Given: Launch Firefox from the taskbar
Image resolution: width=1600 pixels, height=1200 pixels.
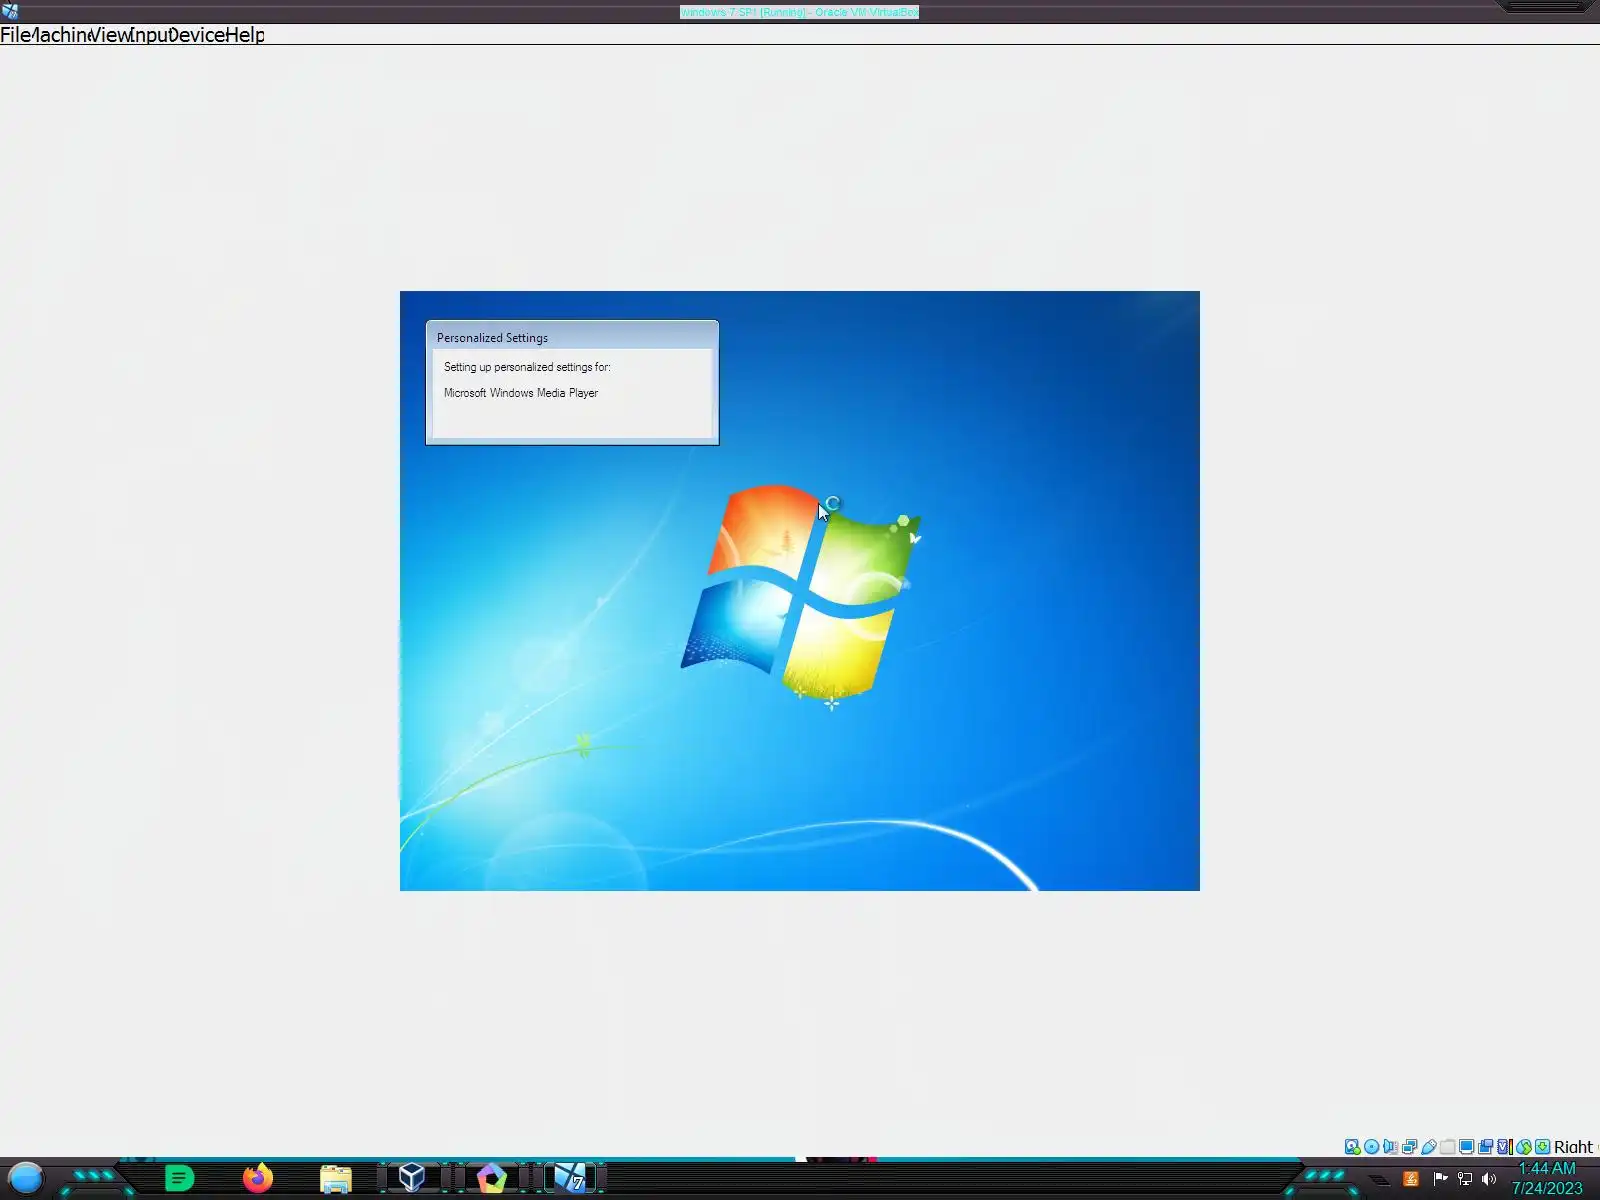Looking at the screenshot, I should (258, 1179).
